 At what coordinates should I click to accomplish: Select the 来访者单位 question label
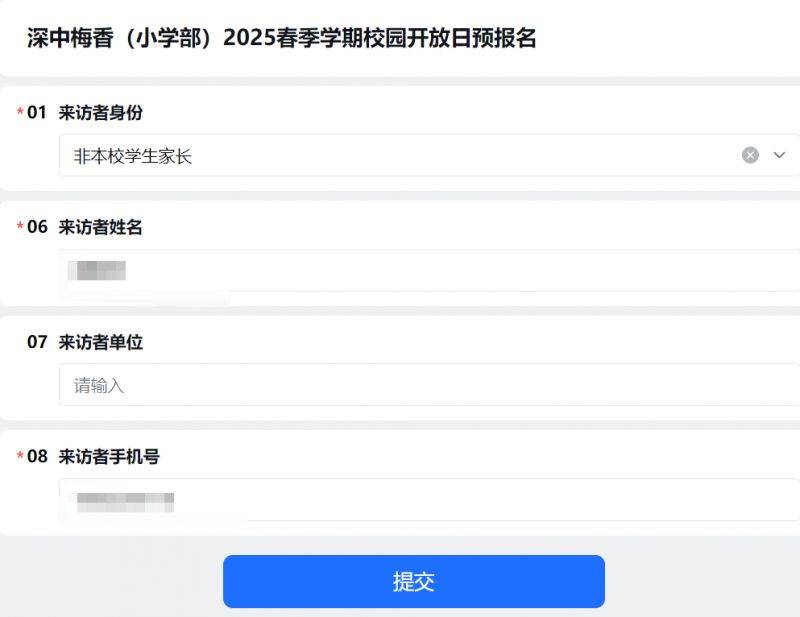(x=101, y=342)
